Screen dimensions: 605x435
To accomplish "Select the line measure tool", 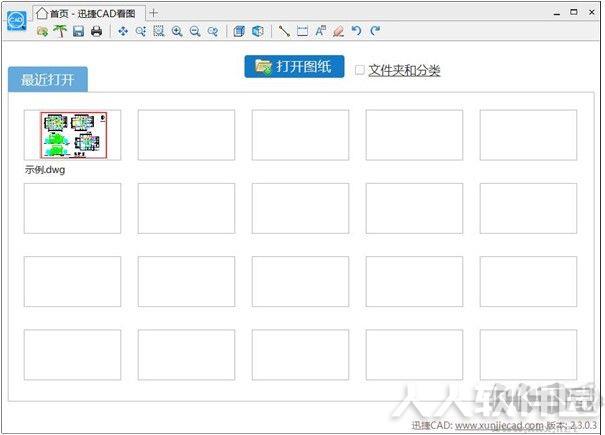I will point(284,31).
